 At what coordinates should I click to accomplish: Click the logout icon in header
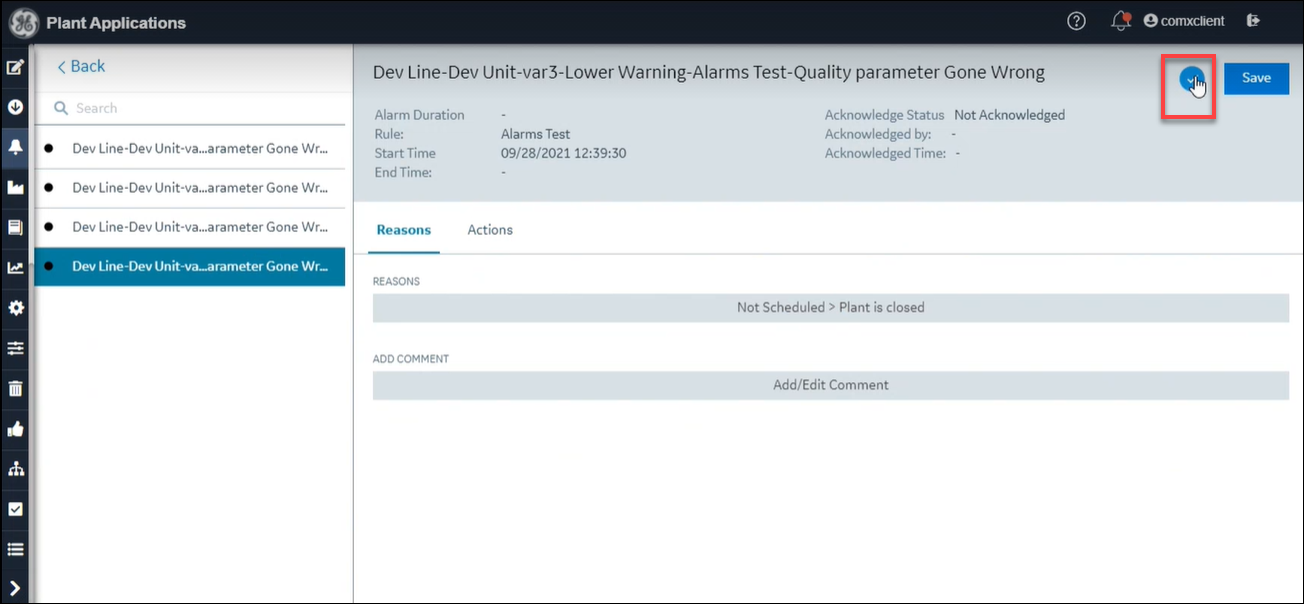click(x=1253, y=21)
